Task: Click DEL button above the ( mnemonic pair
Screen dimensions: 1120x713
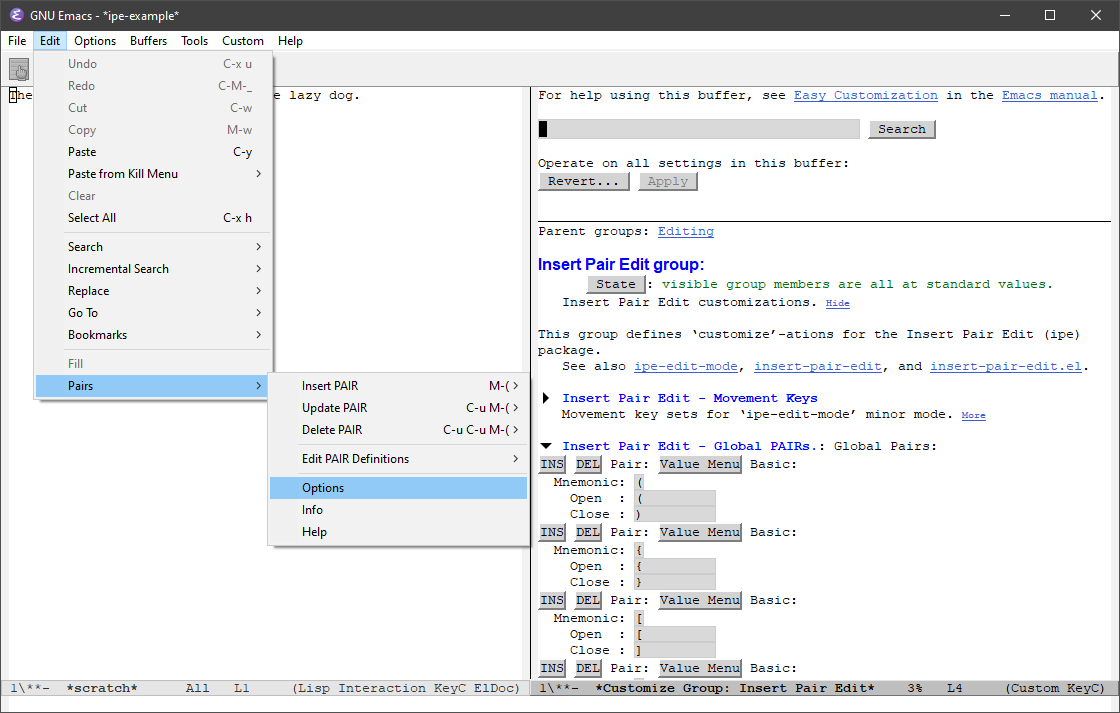Action: (x=588, y=464)
